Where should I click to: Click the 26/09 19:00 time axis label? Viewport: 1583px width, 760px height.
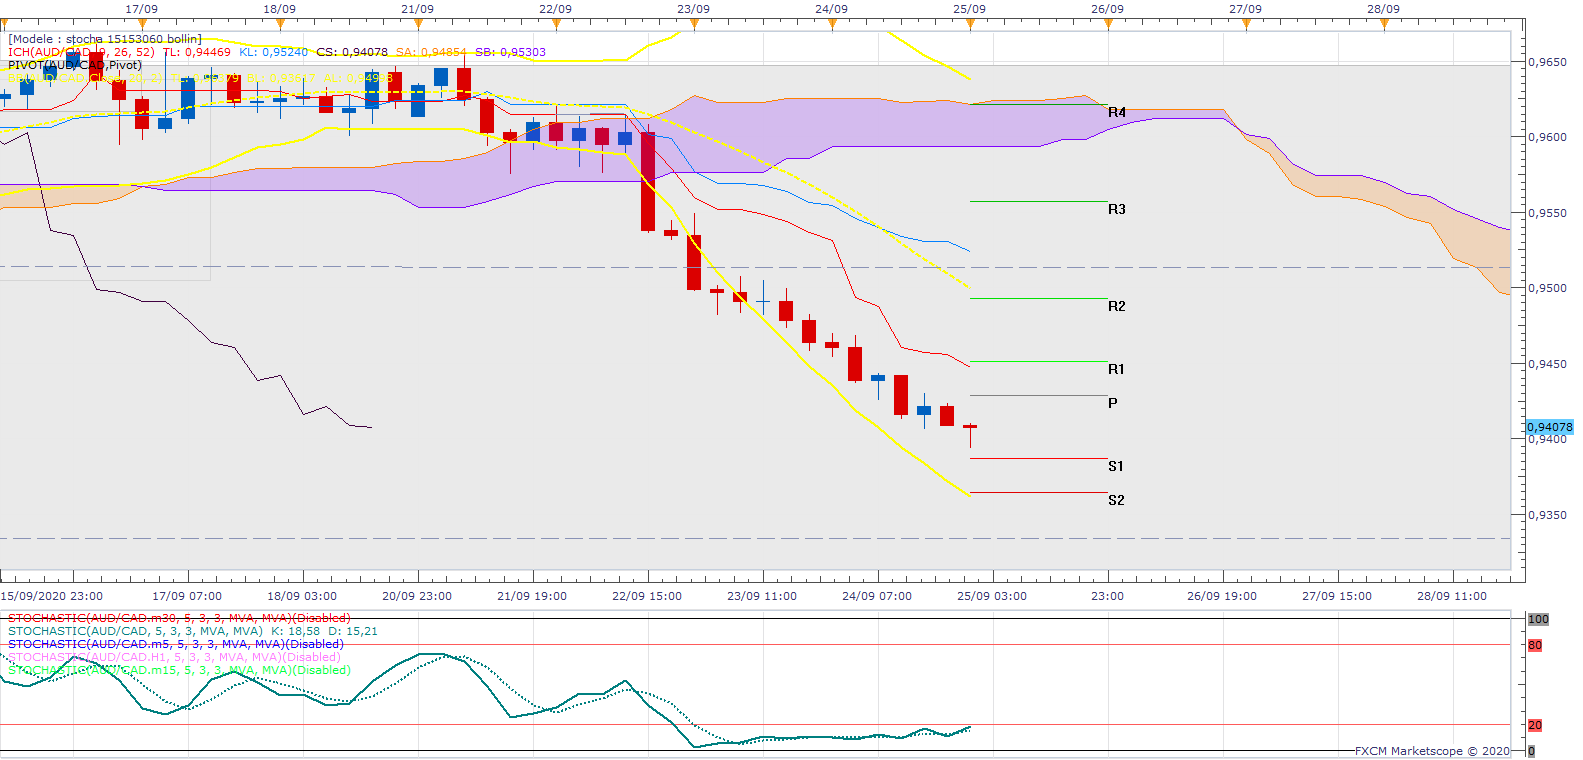pos(1222,596)
